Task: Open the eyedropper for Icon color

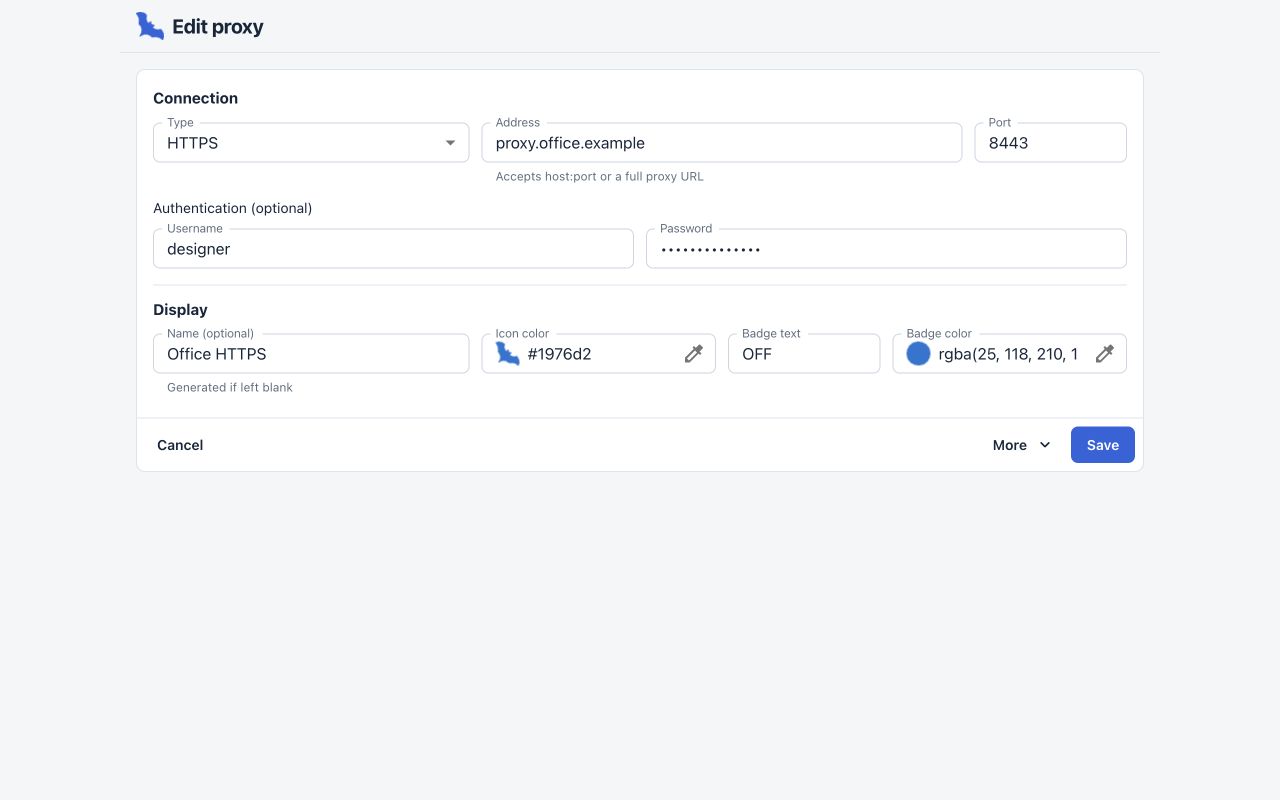Action: tap(694, 354)
